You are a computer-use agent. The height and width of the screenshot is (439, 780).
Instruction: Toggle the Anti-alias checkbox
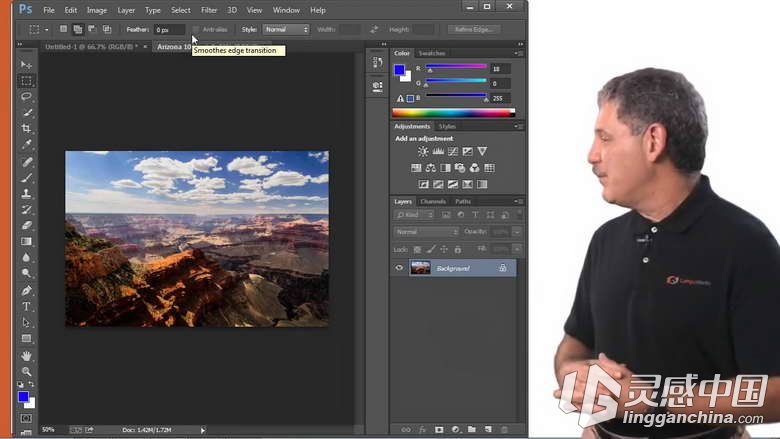point(195,30)
